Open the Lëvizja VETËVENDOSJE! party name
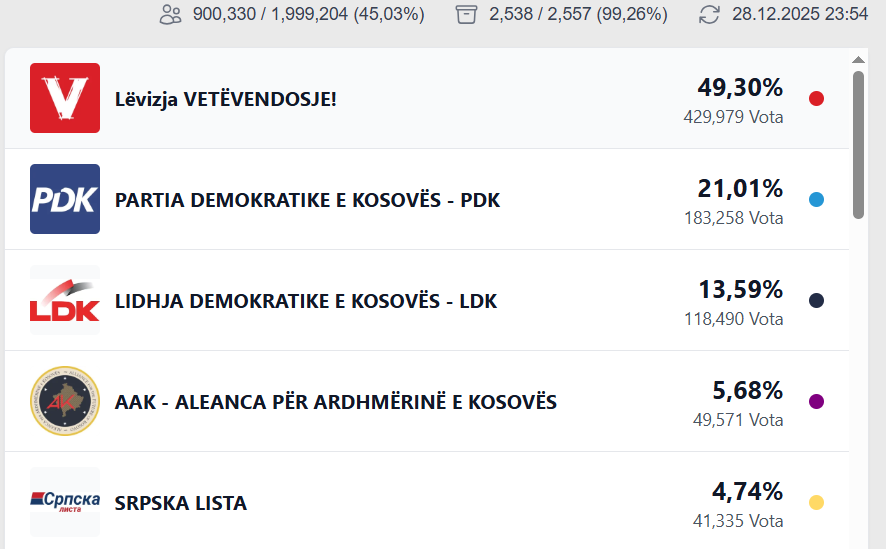 point(226,100)
